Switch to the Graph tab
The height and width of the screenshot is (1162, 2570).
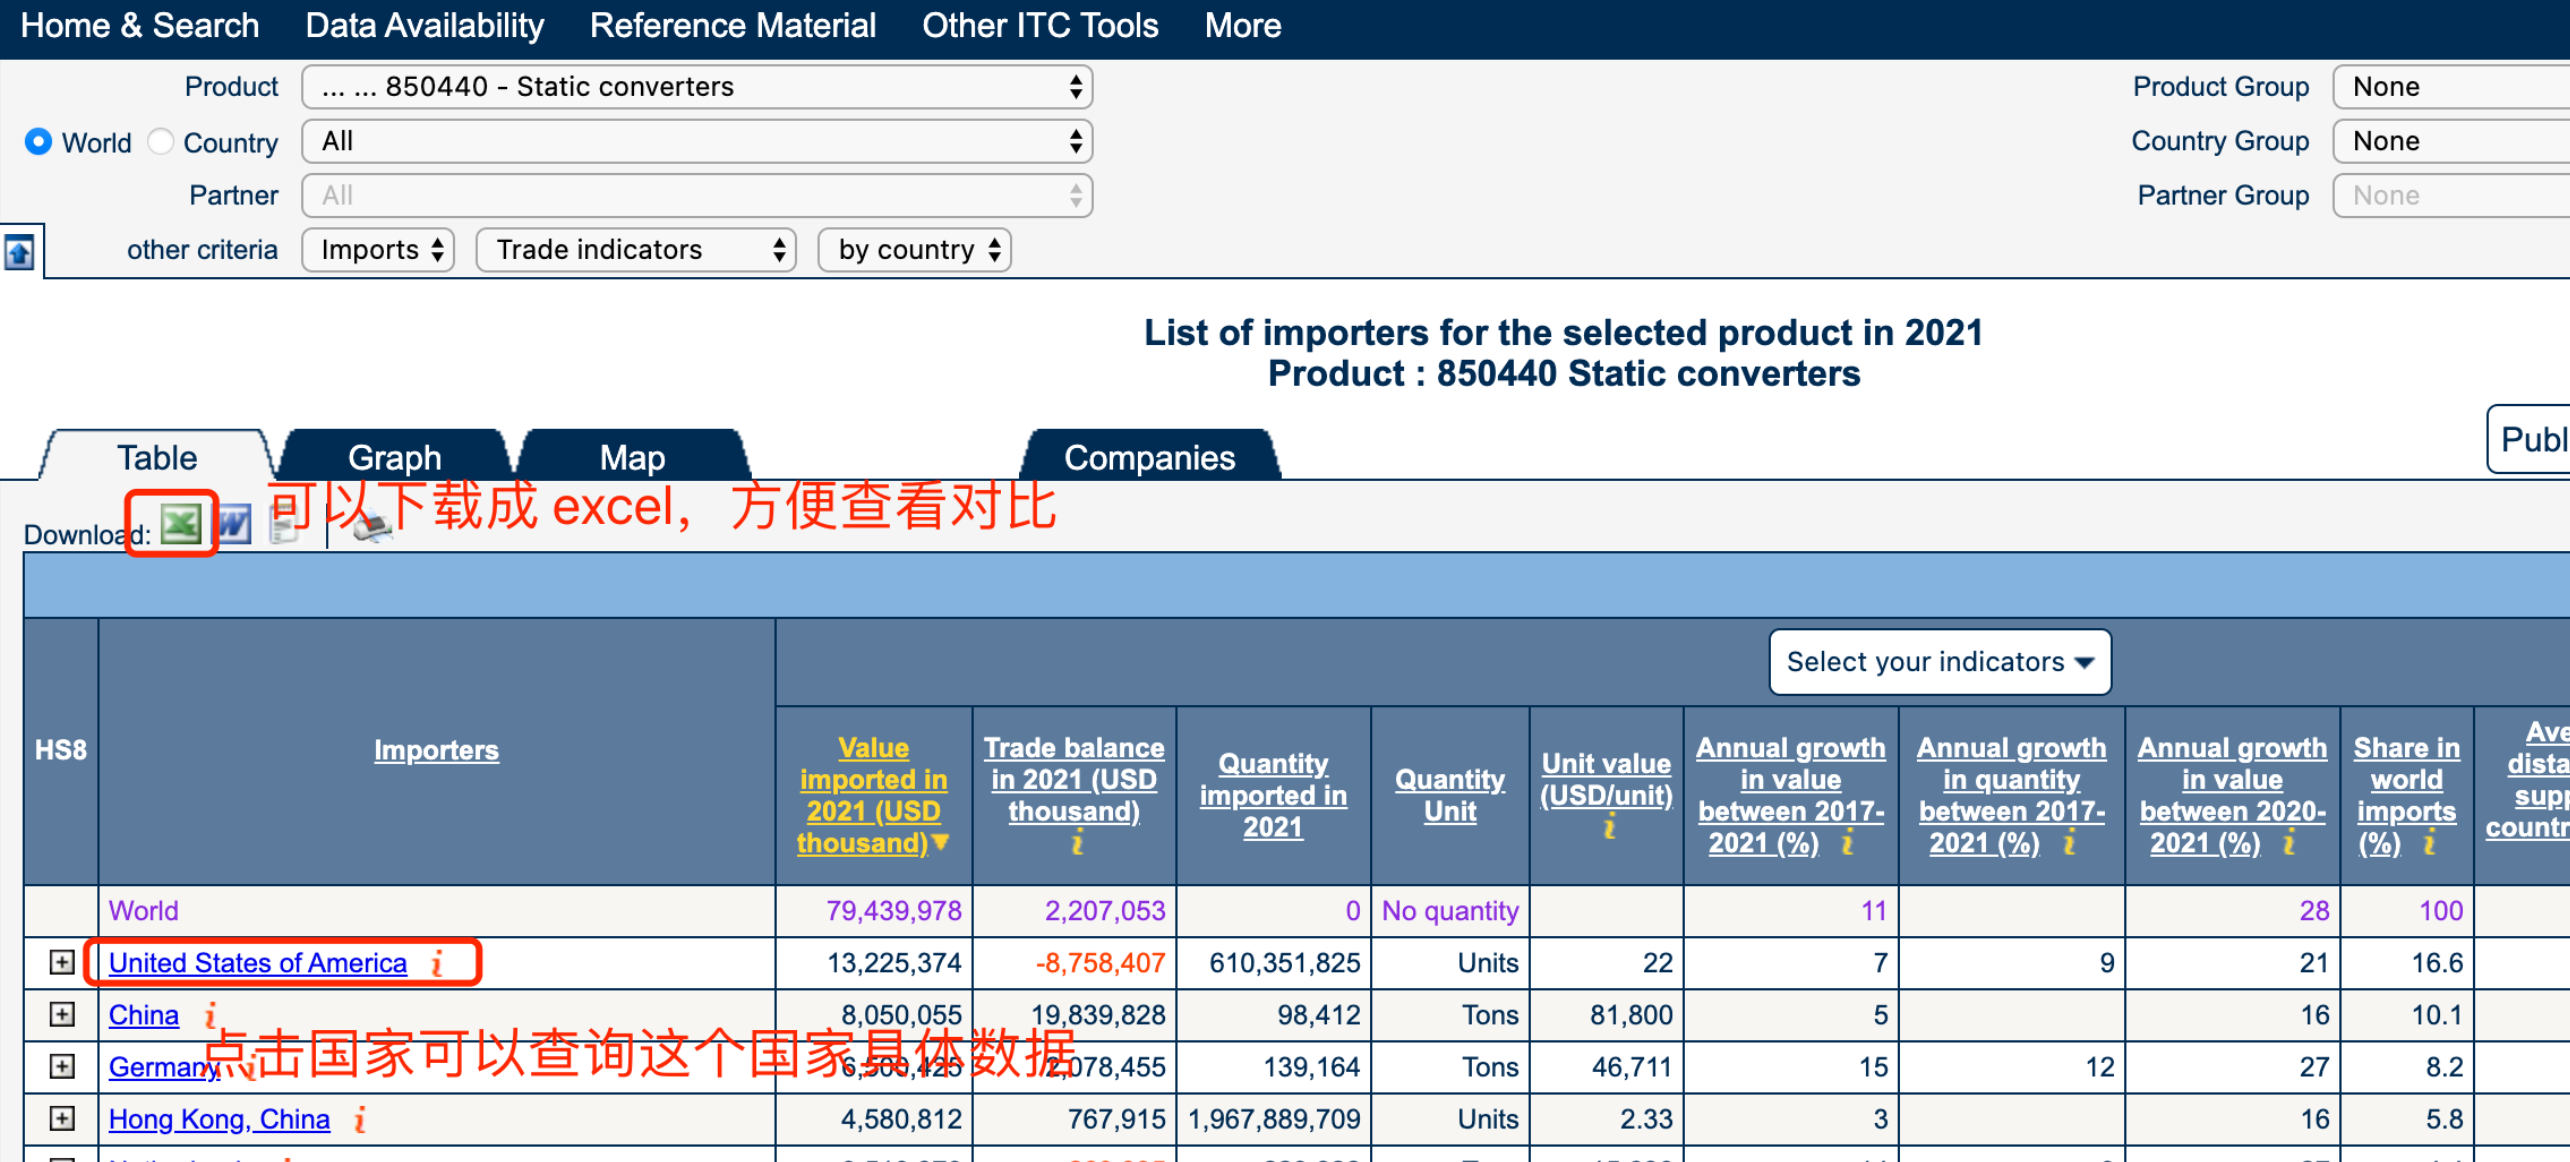(394, 457)
